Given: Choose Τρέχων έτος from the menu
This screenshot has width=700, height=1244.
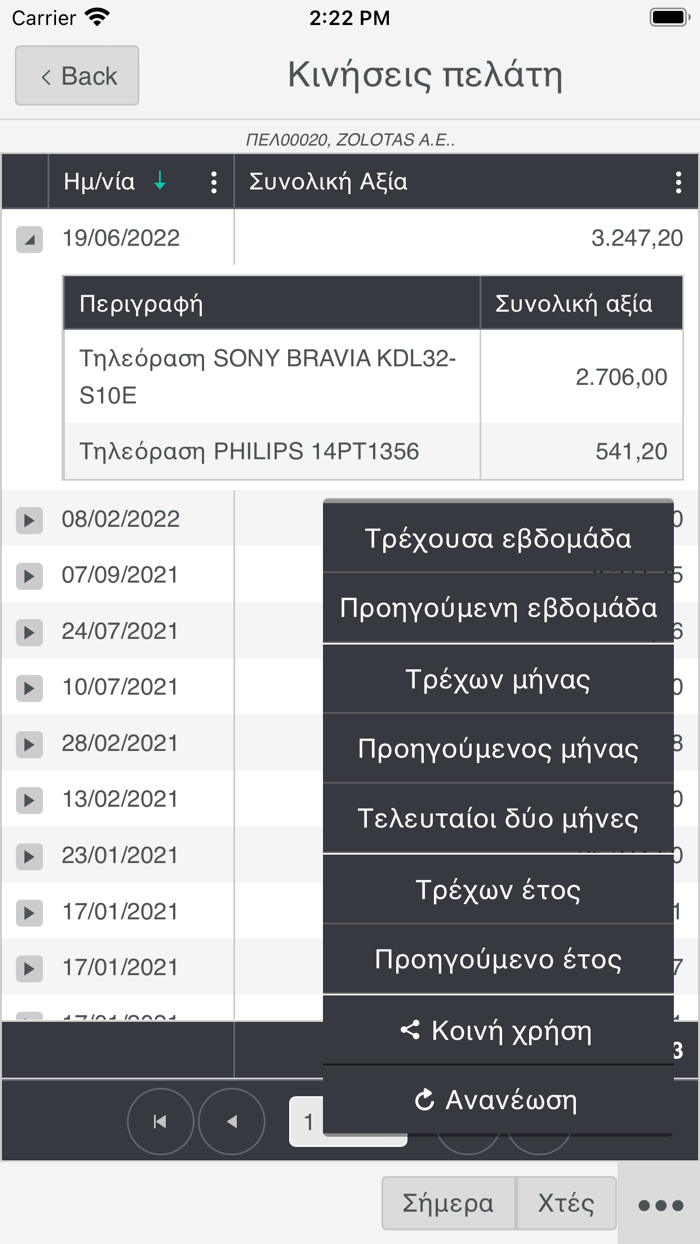Looking at the screenshot, I should (x=497, y=888).
